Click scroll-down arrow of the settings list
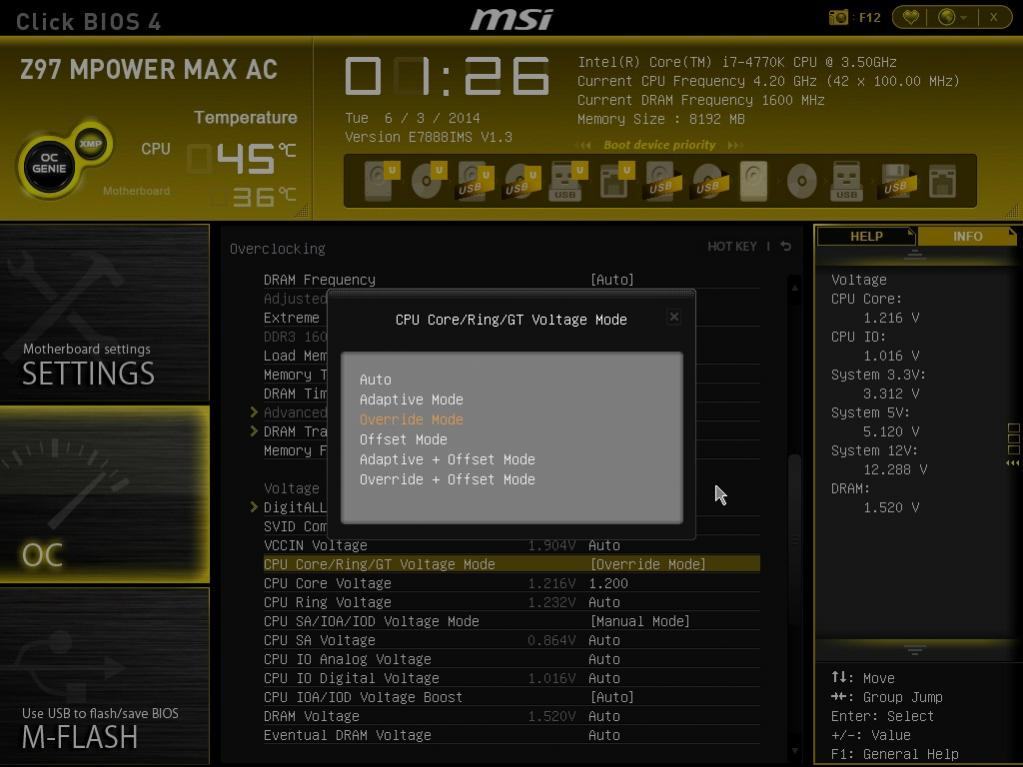 [x=795, y=751]
